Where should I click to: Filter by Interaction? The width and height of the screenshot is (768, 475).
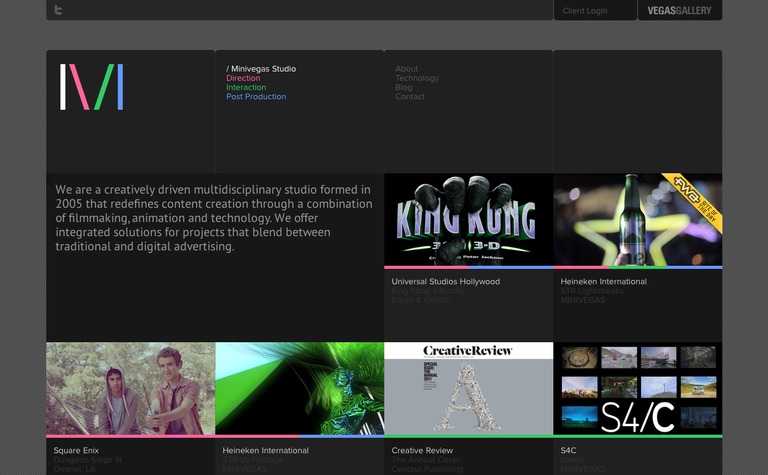pyautogui.click(x=246, y=87)
